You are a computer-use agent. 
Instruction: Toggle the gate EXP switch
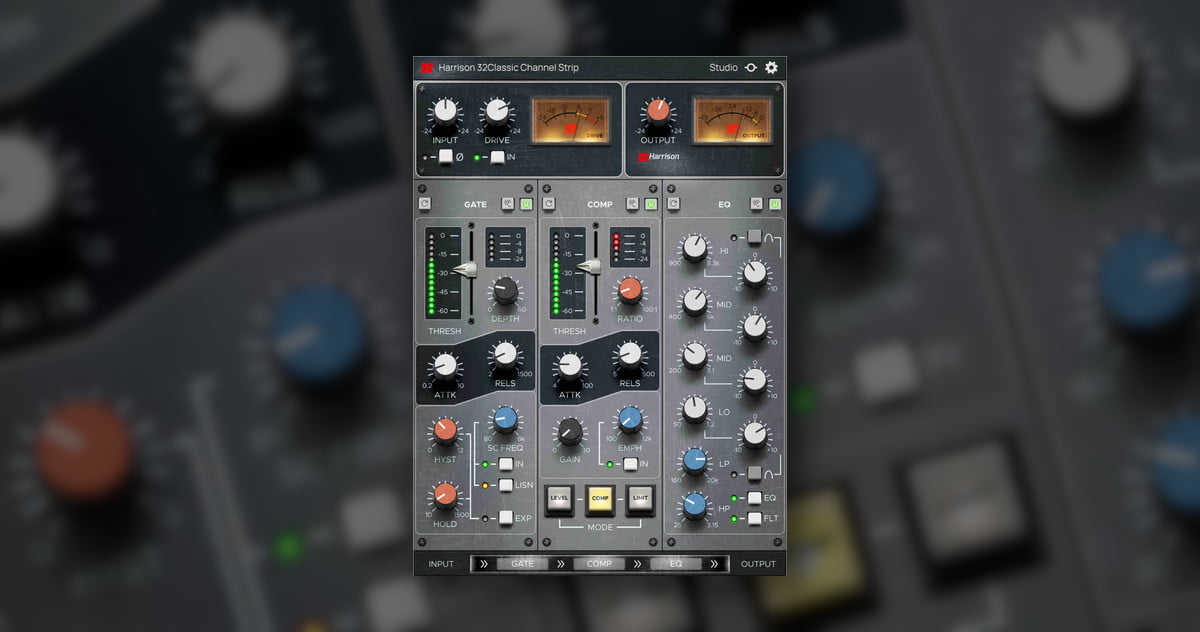point(506,518)
